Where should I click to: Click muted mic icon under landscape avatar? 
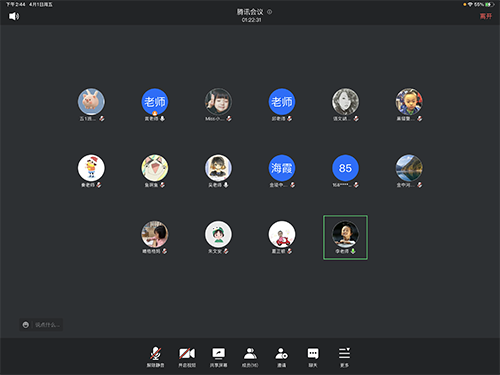point(420,185)
